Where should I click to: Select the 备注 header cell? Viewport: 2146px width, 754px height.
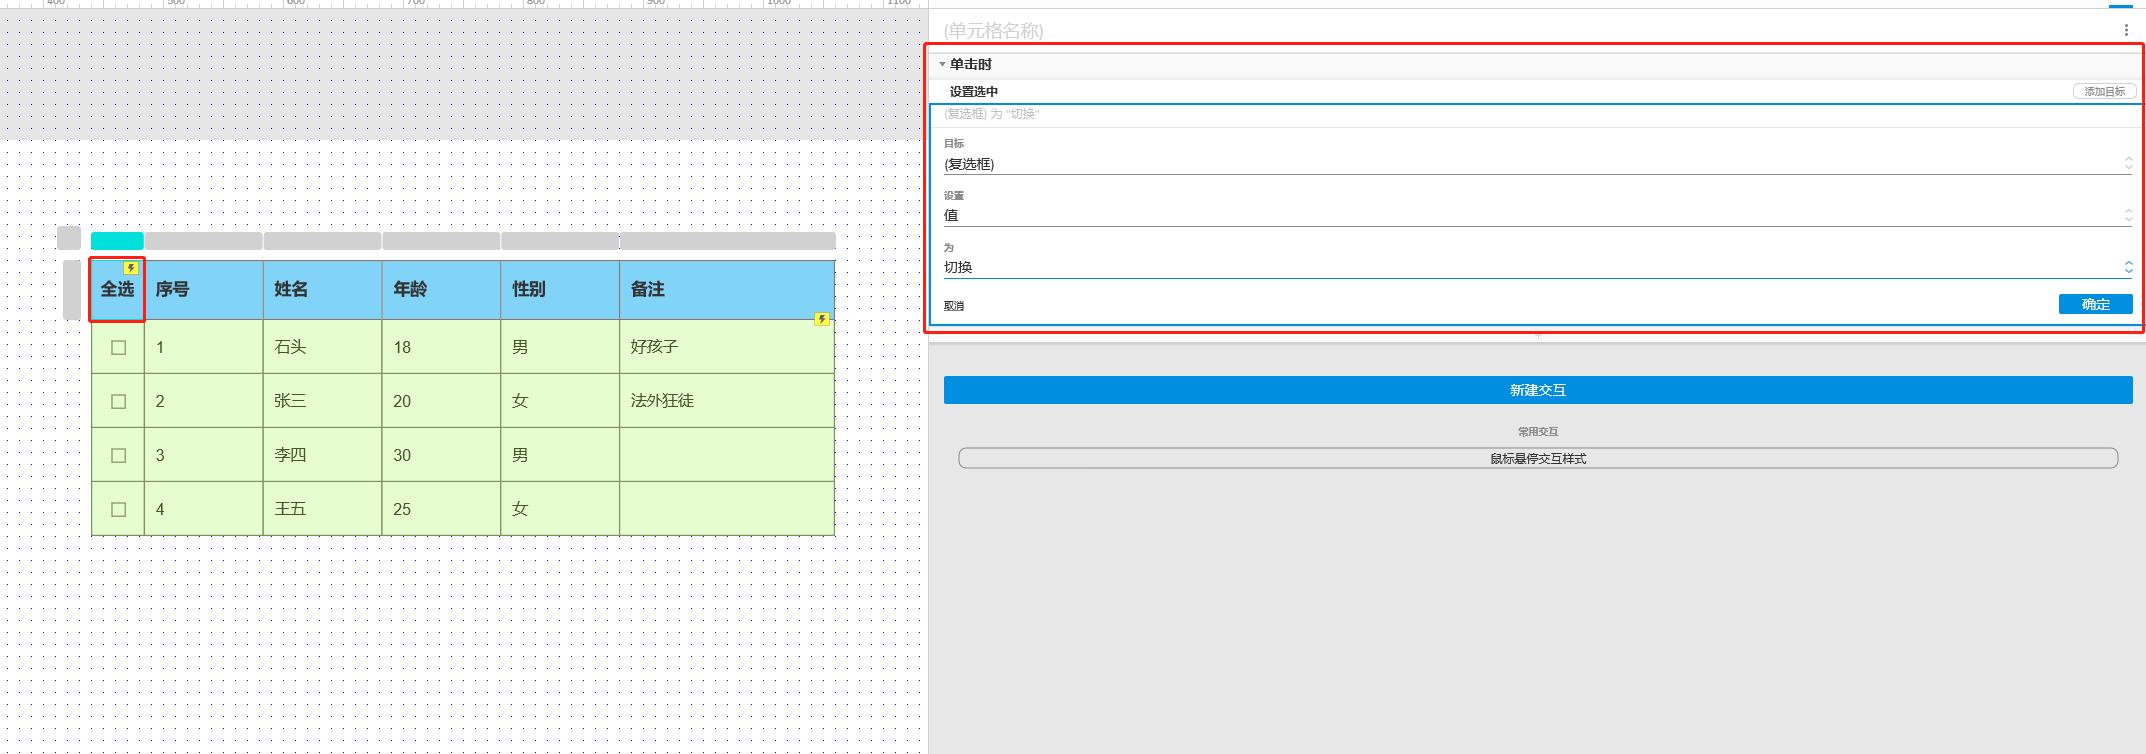[727, 290]
